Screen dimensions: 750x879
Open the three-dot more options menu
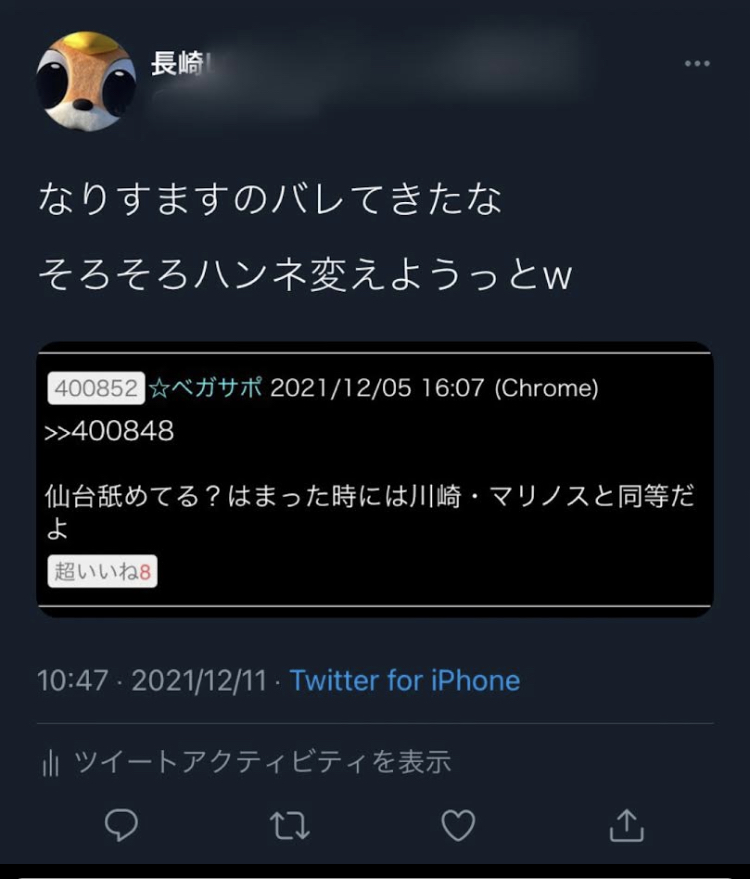[x=697, y=64]
